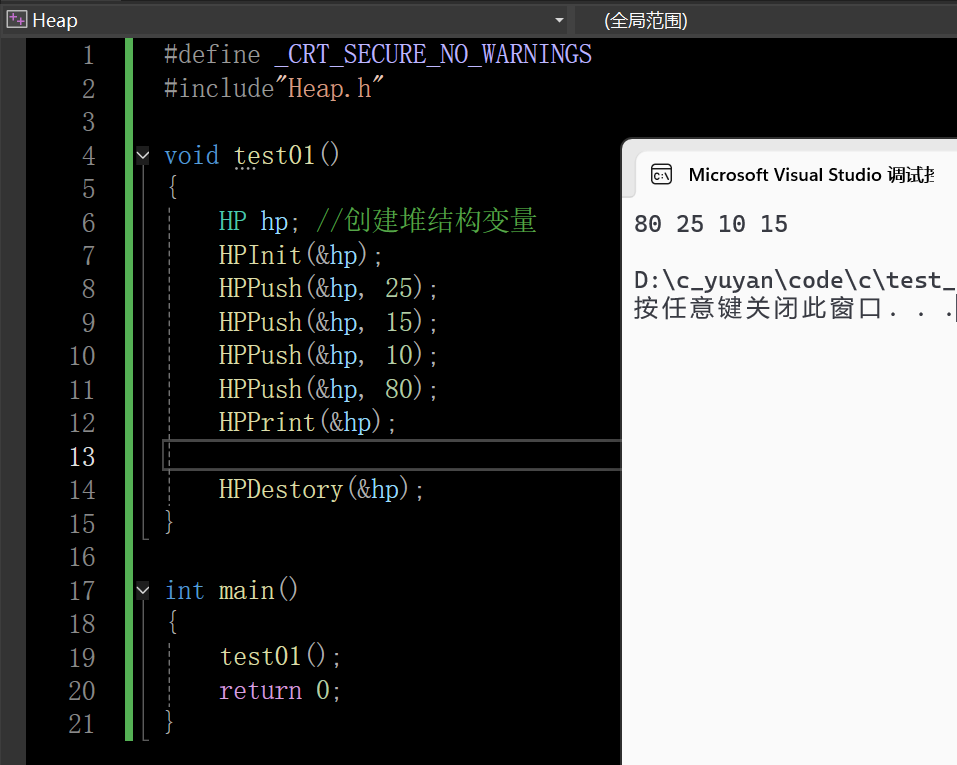
Task: Click the test01 function name on line 4
Action: click(275, 155)
